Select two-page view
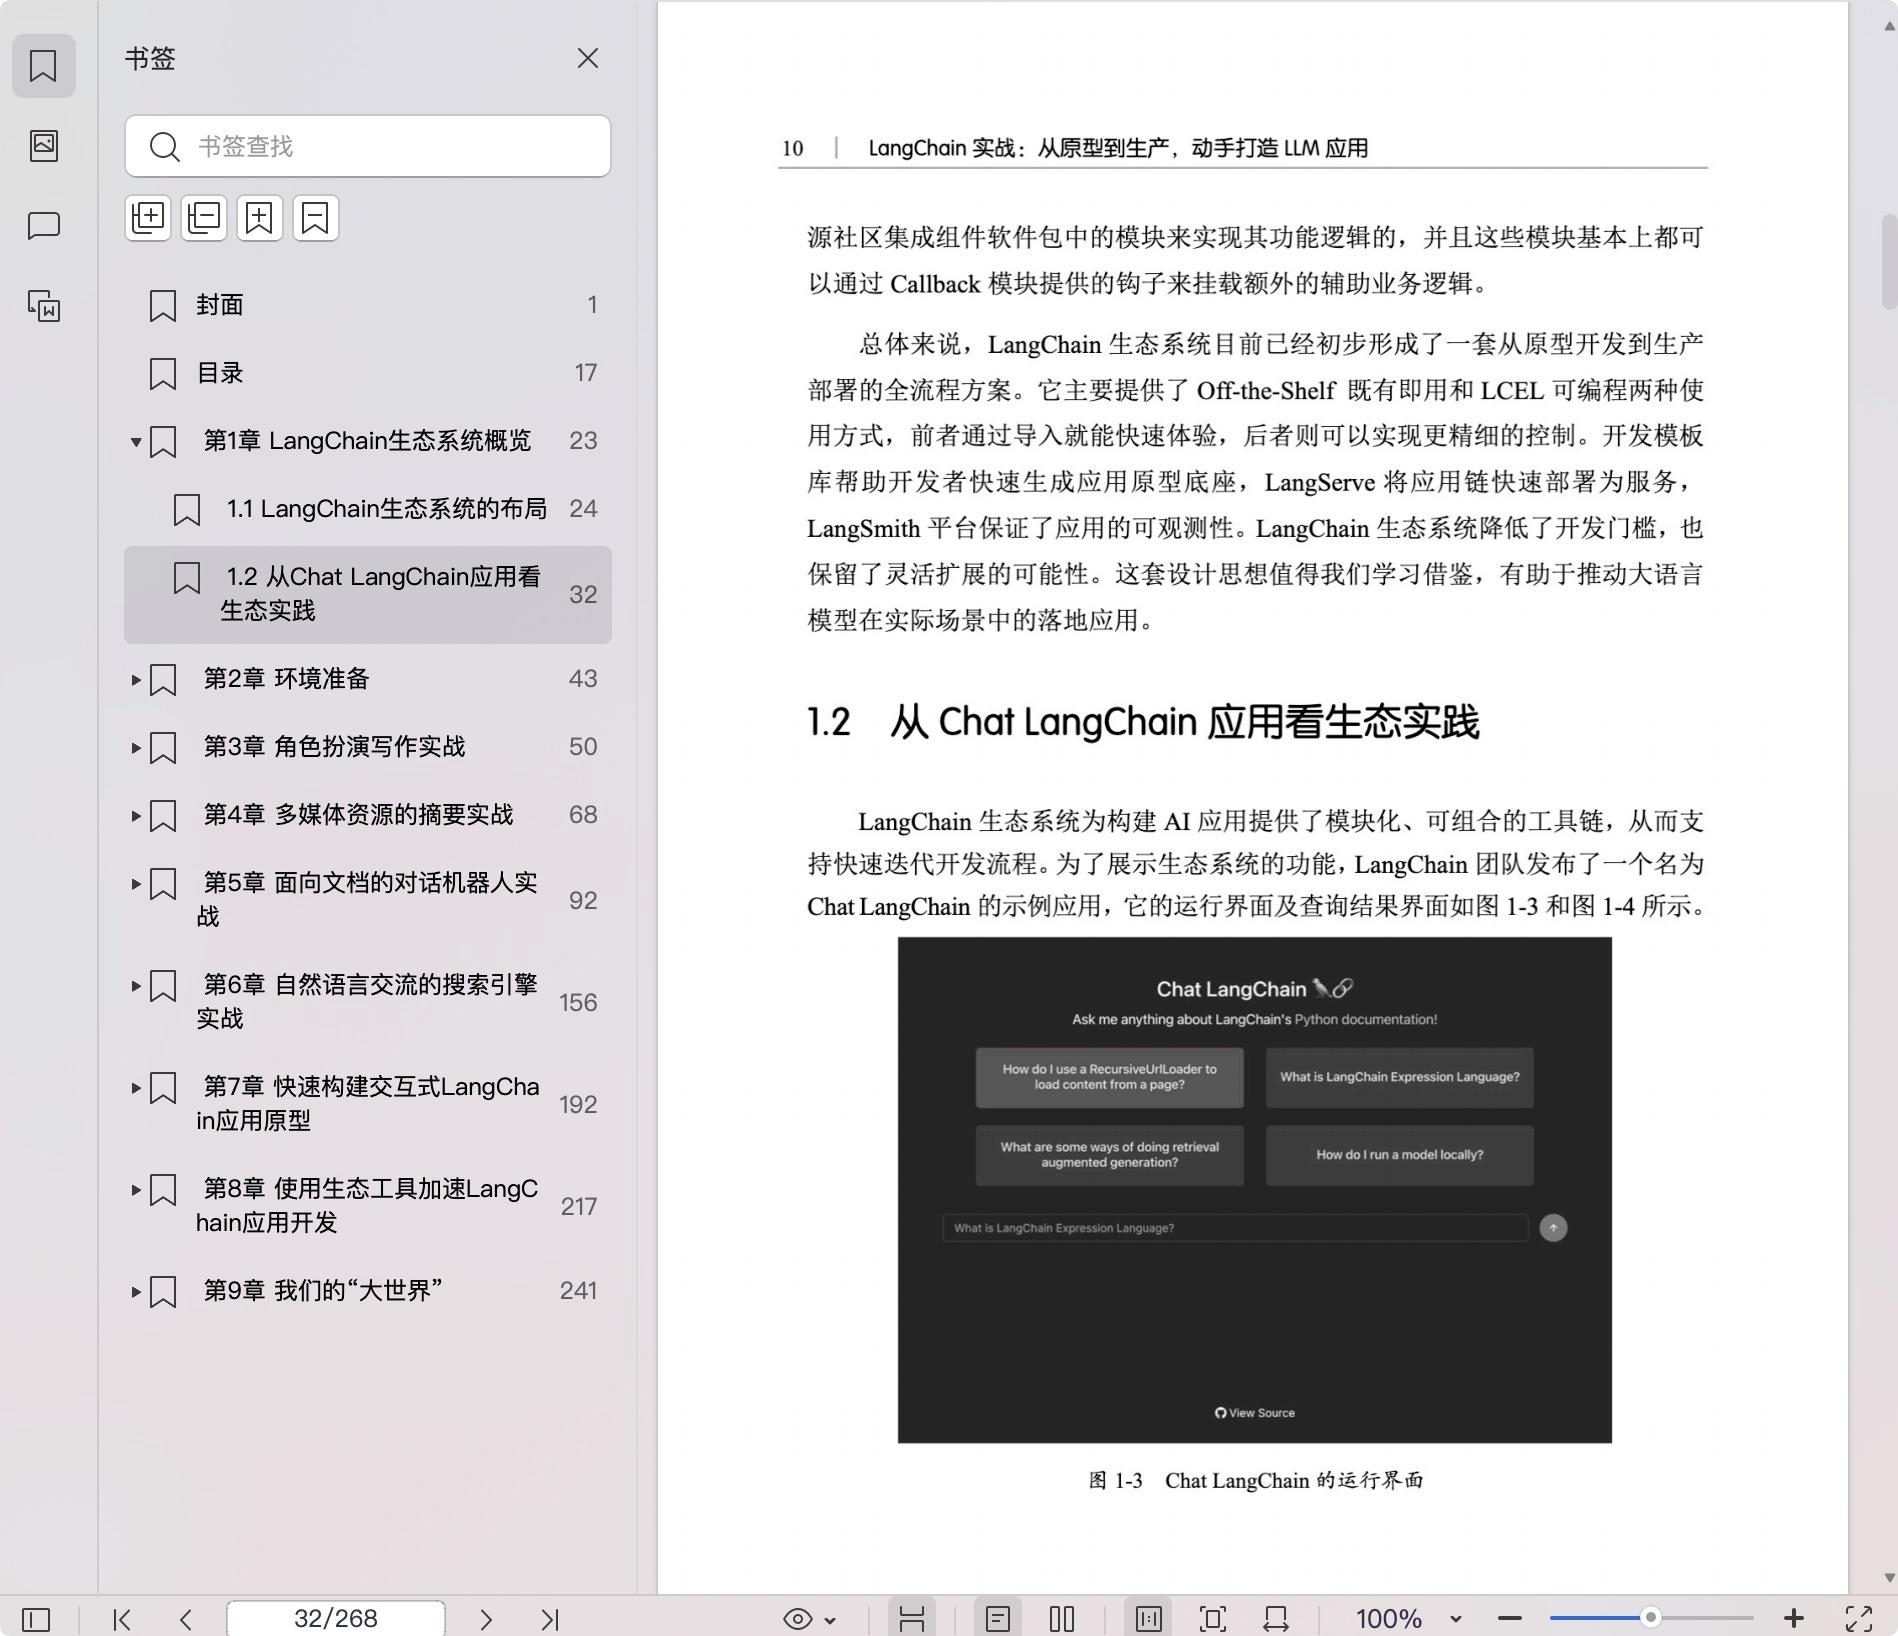 click(1062, 1619)
